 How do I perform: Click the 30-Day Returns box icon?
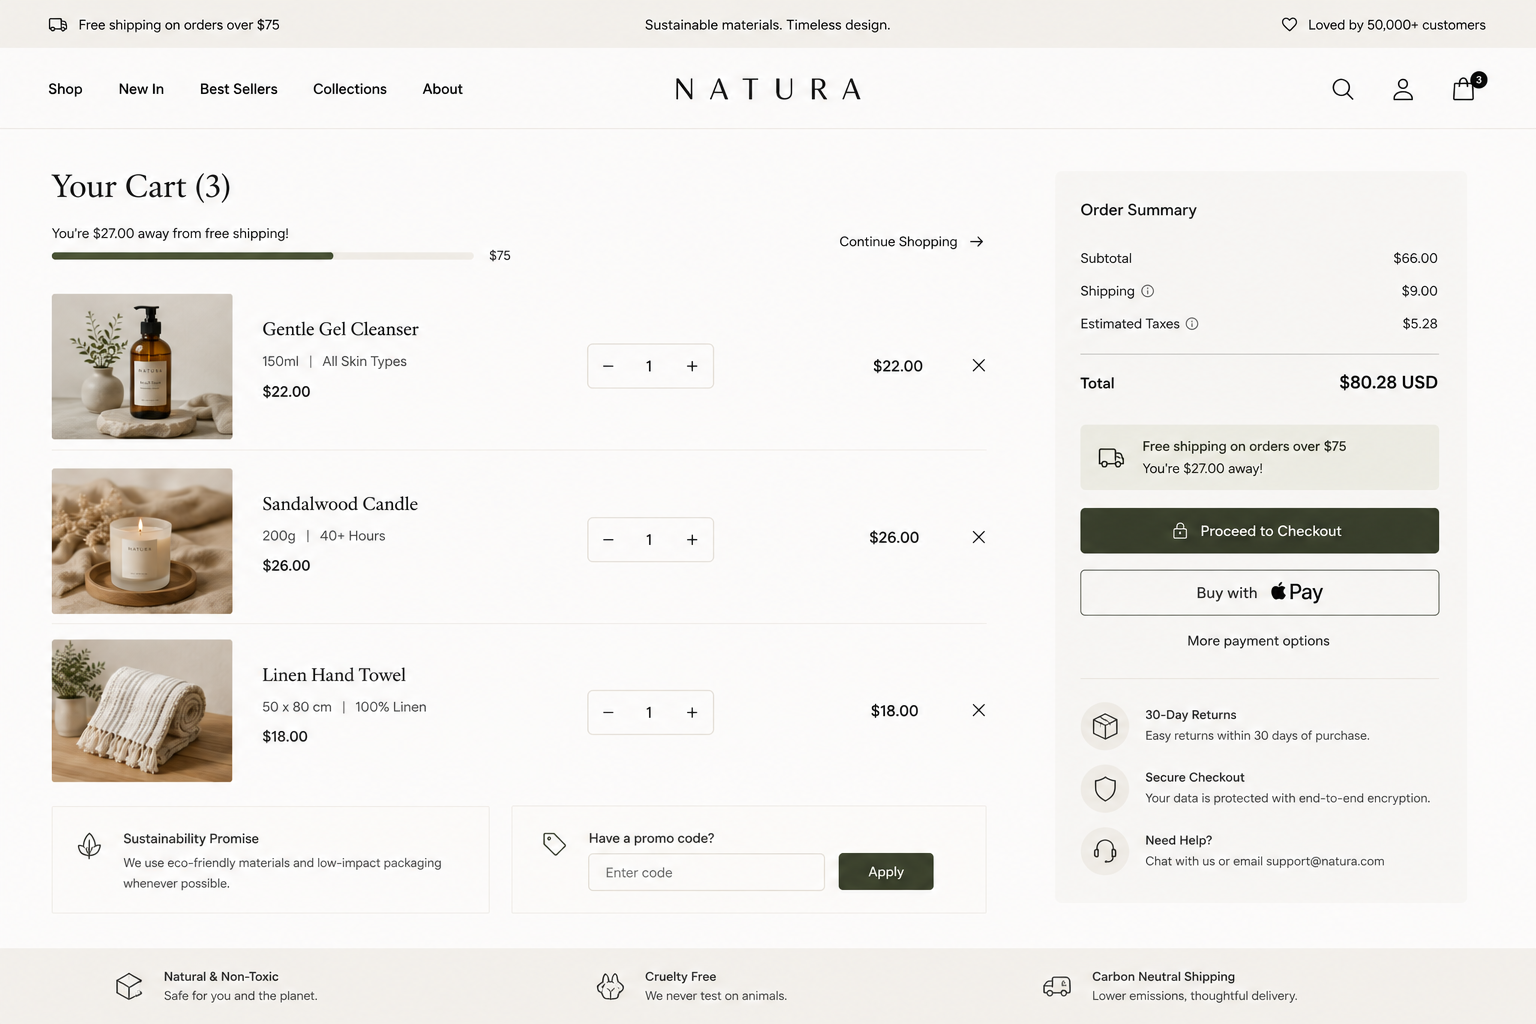(1105, 725)
